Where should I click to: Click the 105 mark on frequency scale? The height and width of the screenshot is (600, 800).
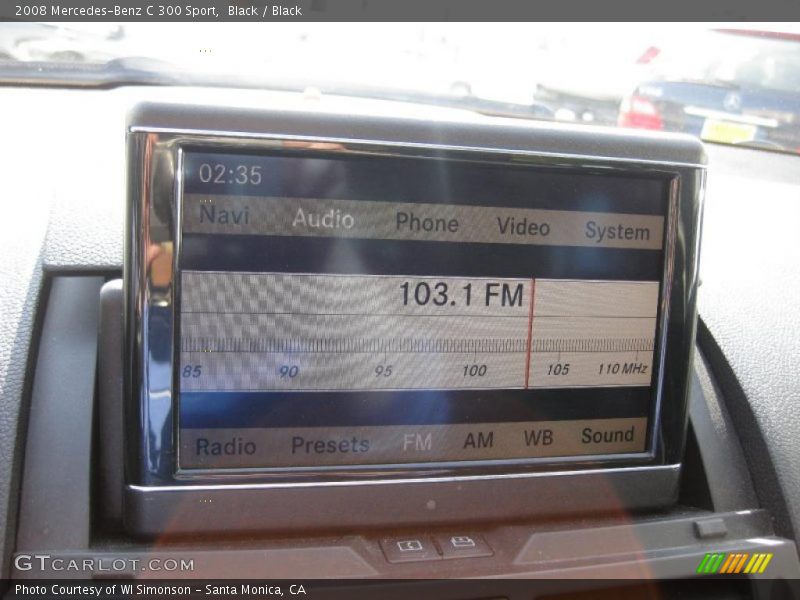pyautogui.click(x=558, y=369)
